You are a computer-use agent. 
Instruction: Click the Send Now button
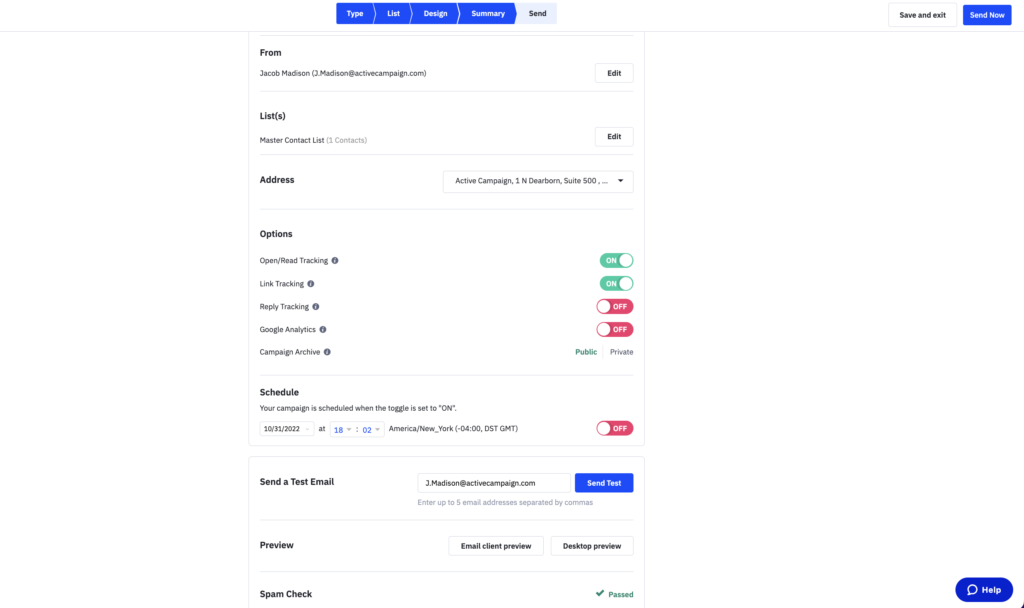click(x=987, y=15)
